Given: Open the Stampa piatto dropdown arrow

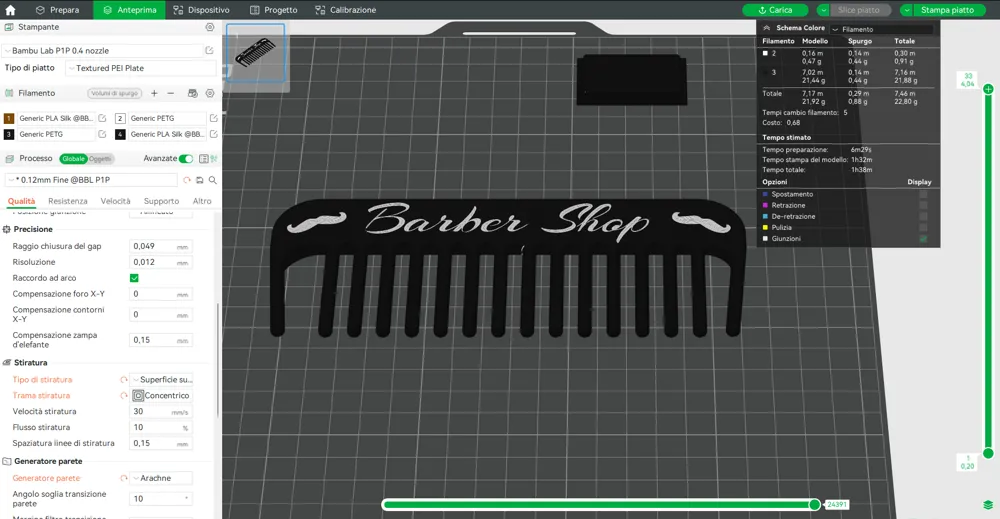Looking at the screenshot, I should [x=906, y=10].
